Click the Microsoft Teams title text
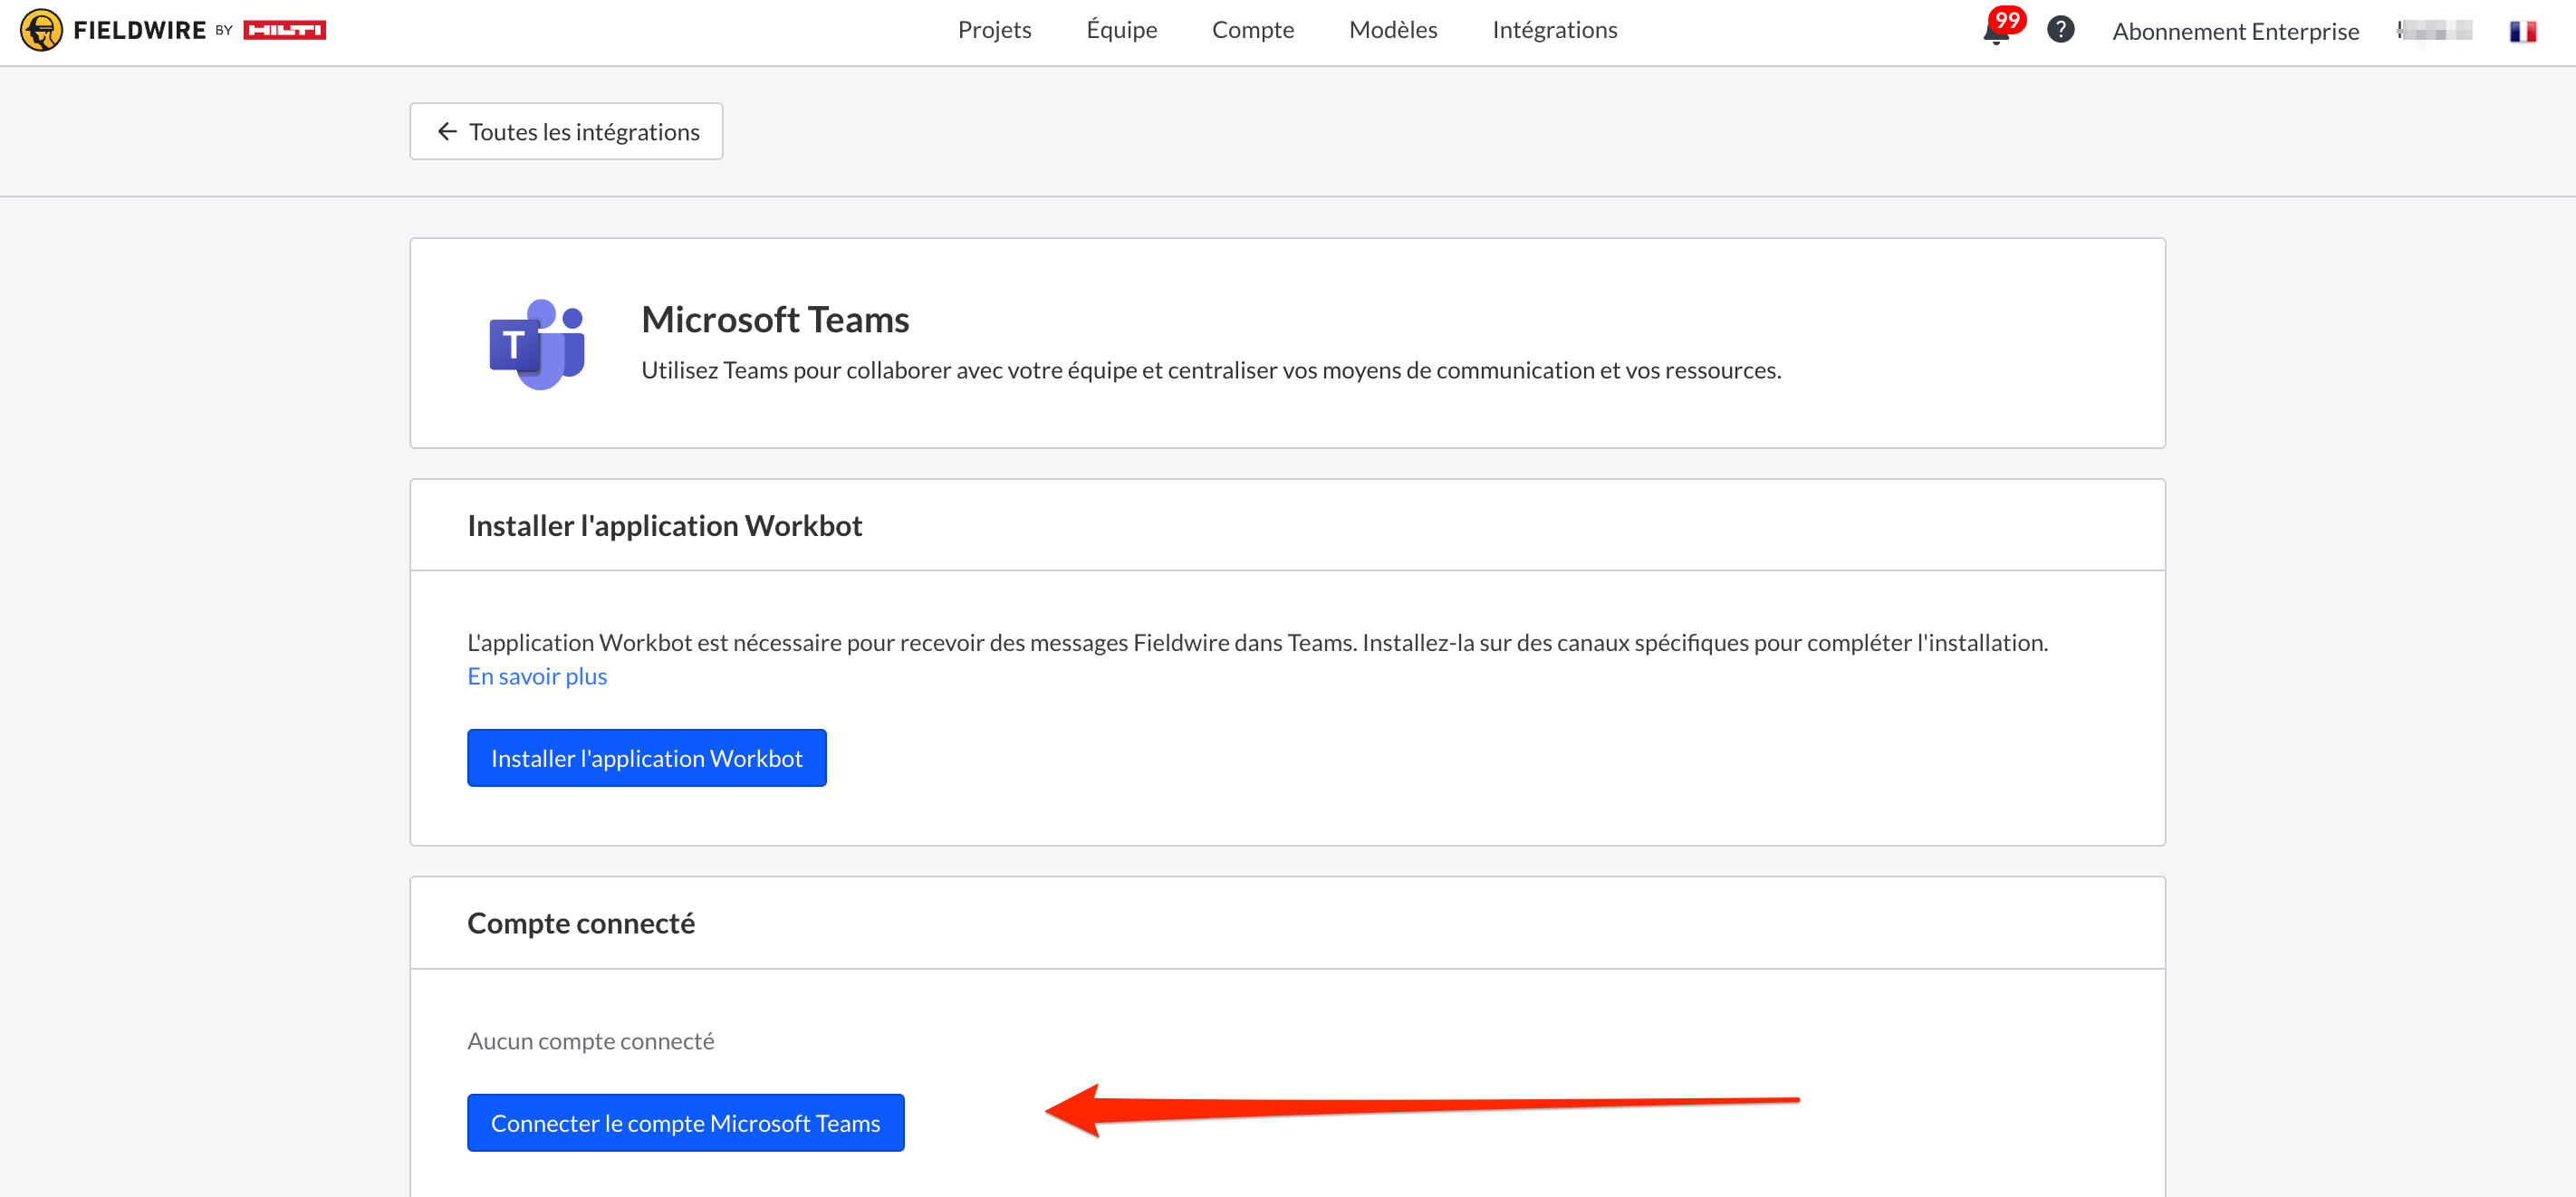2576x1197 pixels. coord(775,320)
